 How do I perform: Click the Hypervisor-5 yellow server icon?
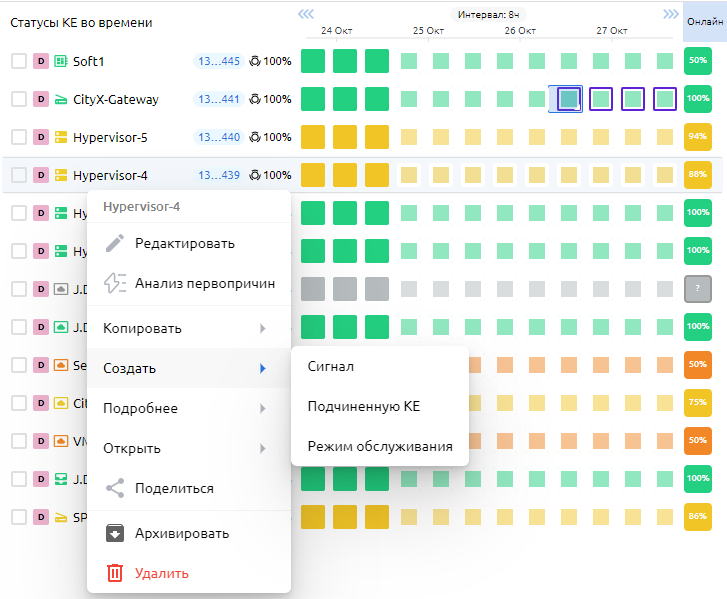(60, 137)
